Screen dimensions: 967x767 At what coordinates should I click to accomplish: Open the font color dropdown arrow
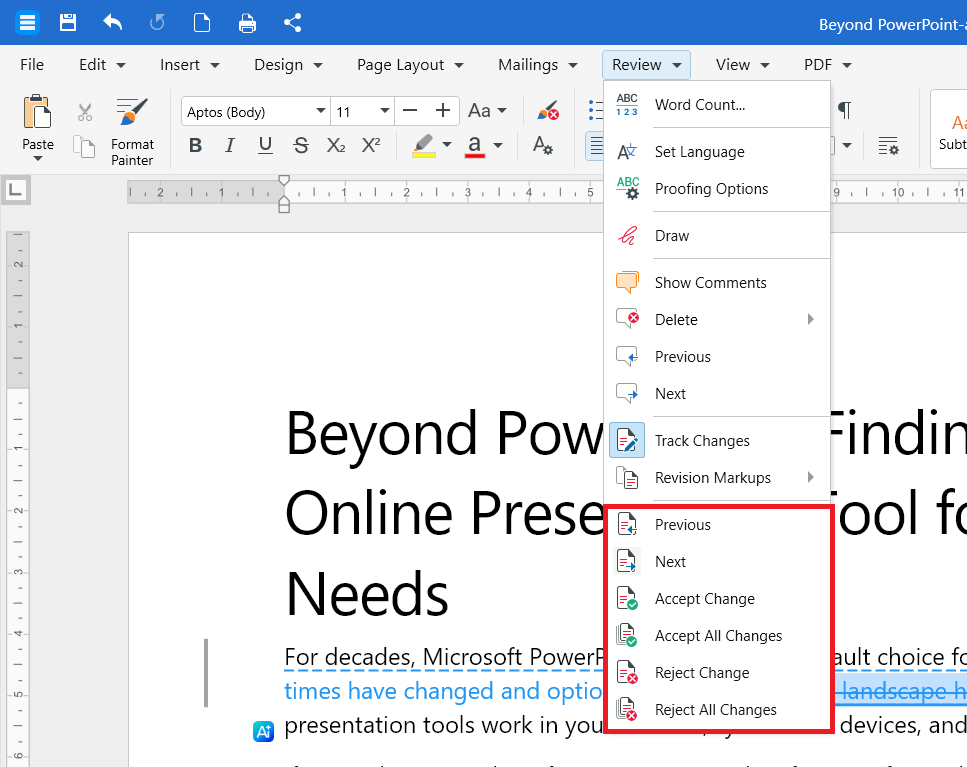[x=498, y=146]
